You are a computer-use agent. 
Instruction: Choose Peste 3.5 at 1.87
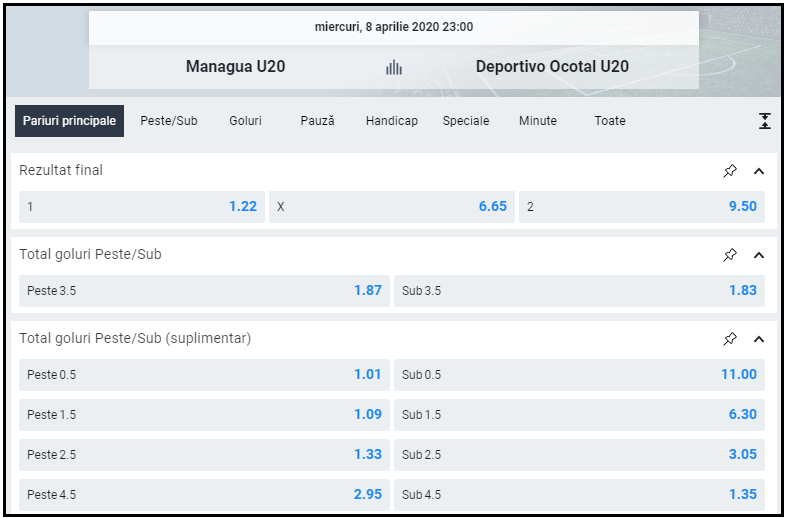(x=204, y=291)
